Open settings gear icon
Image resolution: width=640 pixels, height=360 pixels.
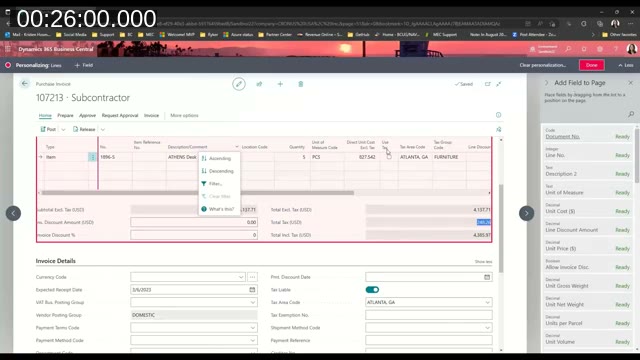[600, 49]
